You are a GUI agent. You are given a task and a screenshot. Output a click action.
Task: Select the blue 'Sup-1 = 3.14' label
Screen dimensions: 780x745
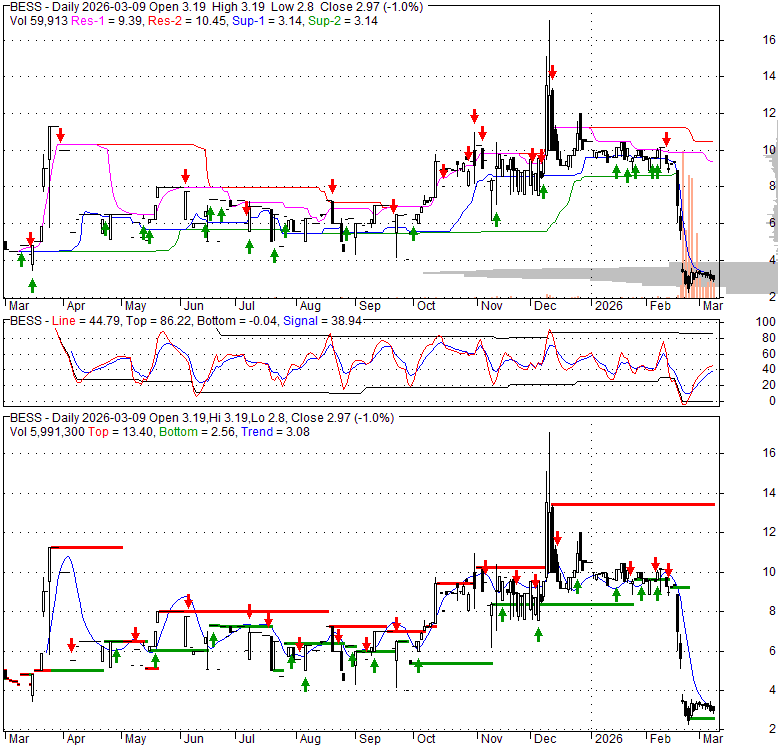(267, 21)
